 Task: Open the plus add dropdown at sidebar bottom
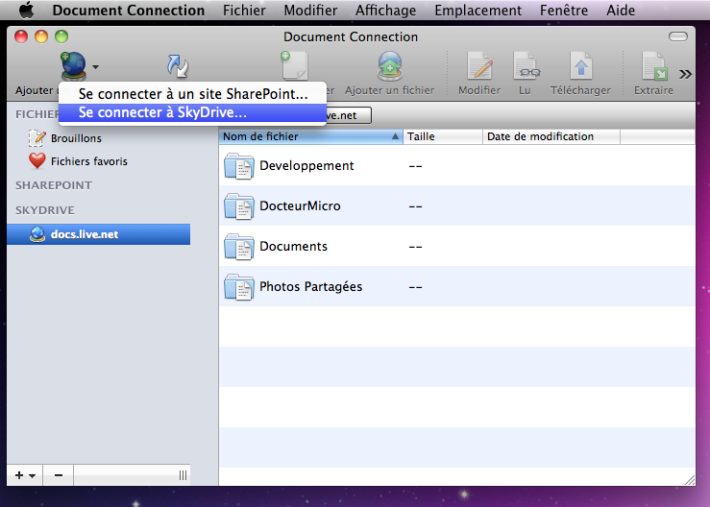25,475
